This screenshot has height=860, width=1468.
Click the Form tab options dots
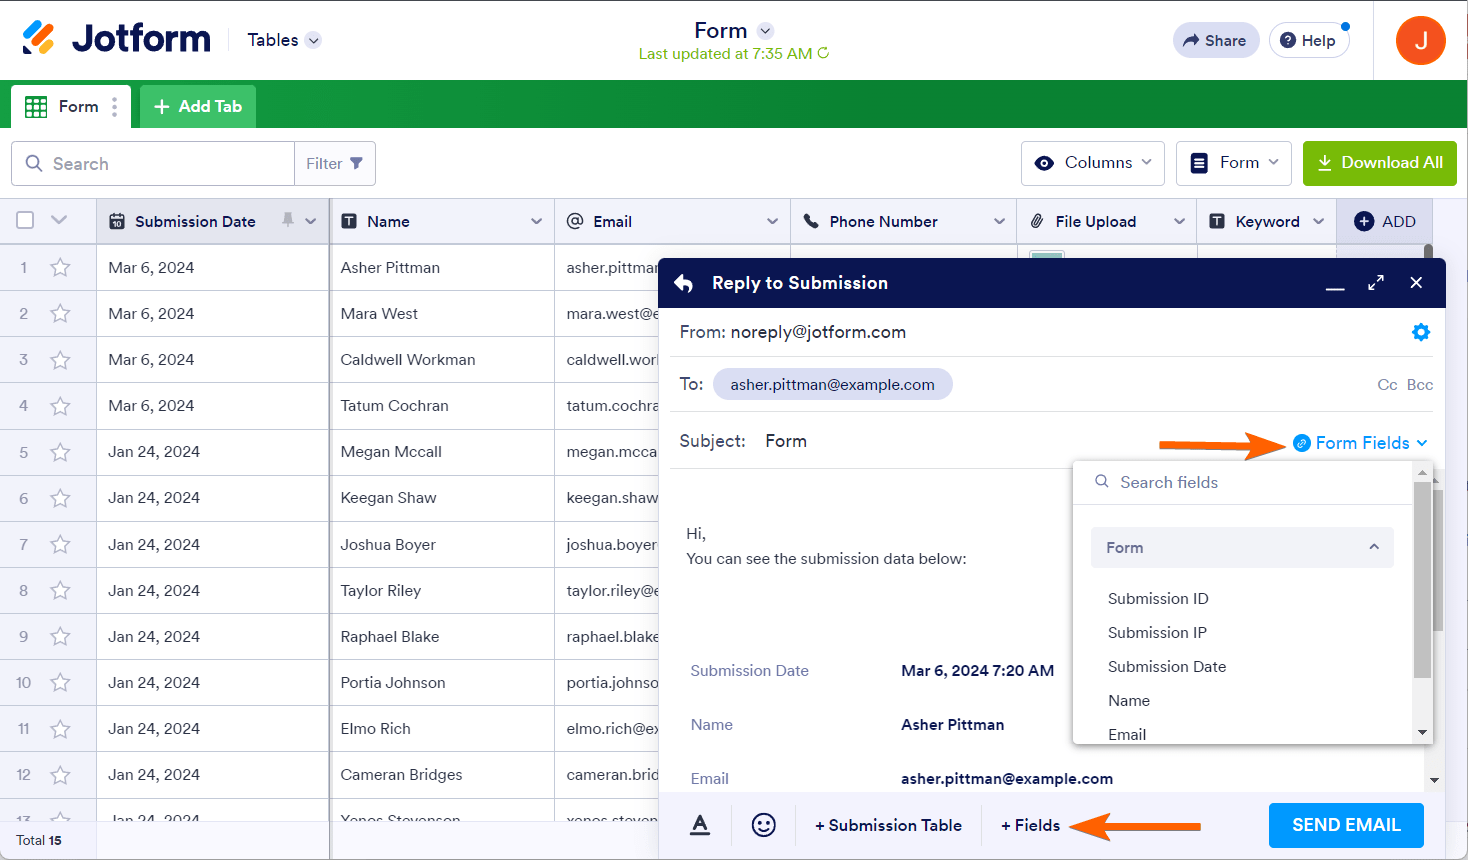pos(115,106)
